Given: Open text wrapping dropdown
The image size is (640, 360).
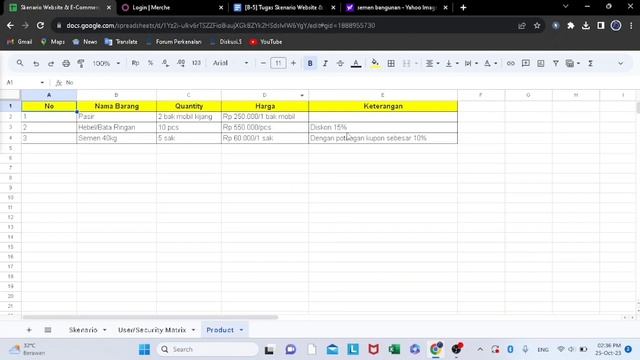Looking at the screenshot, I should pos(471,63).
